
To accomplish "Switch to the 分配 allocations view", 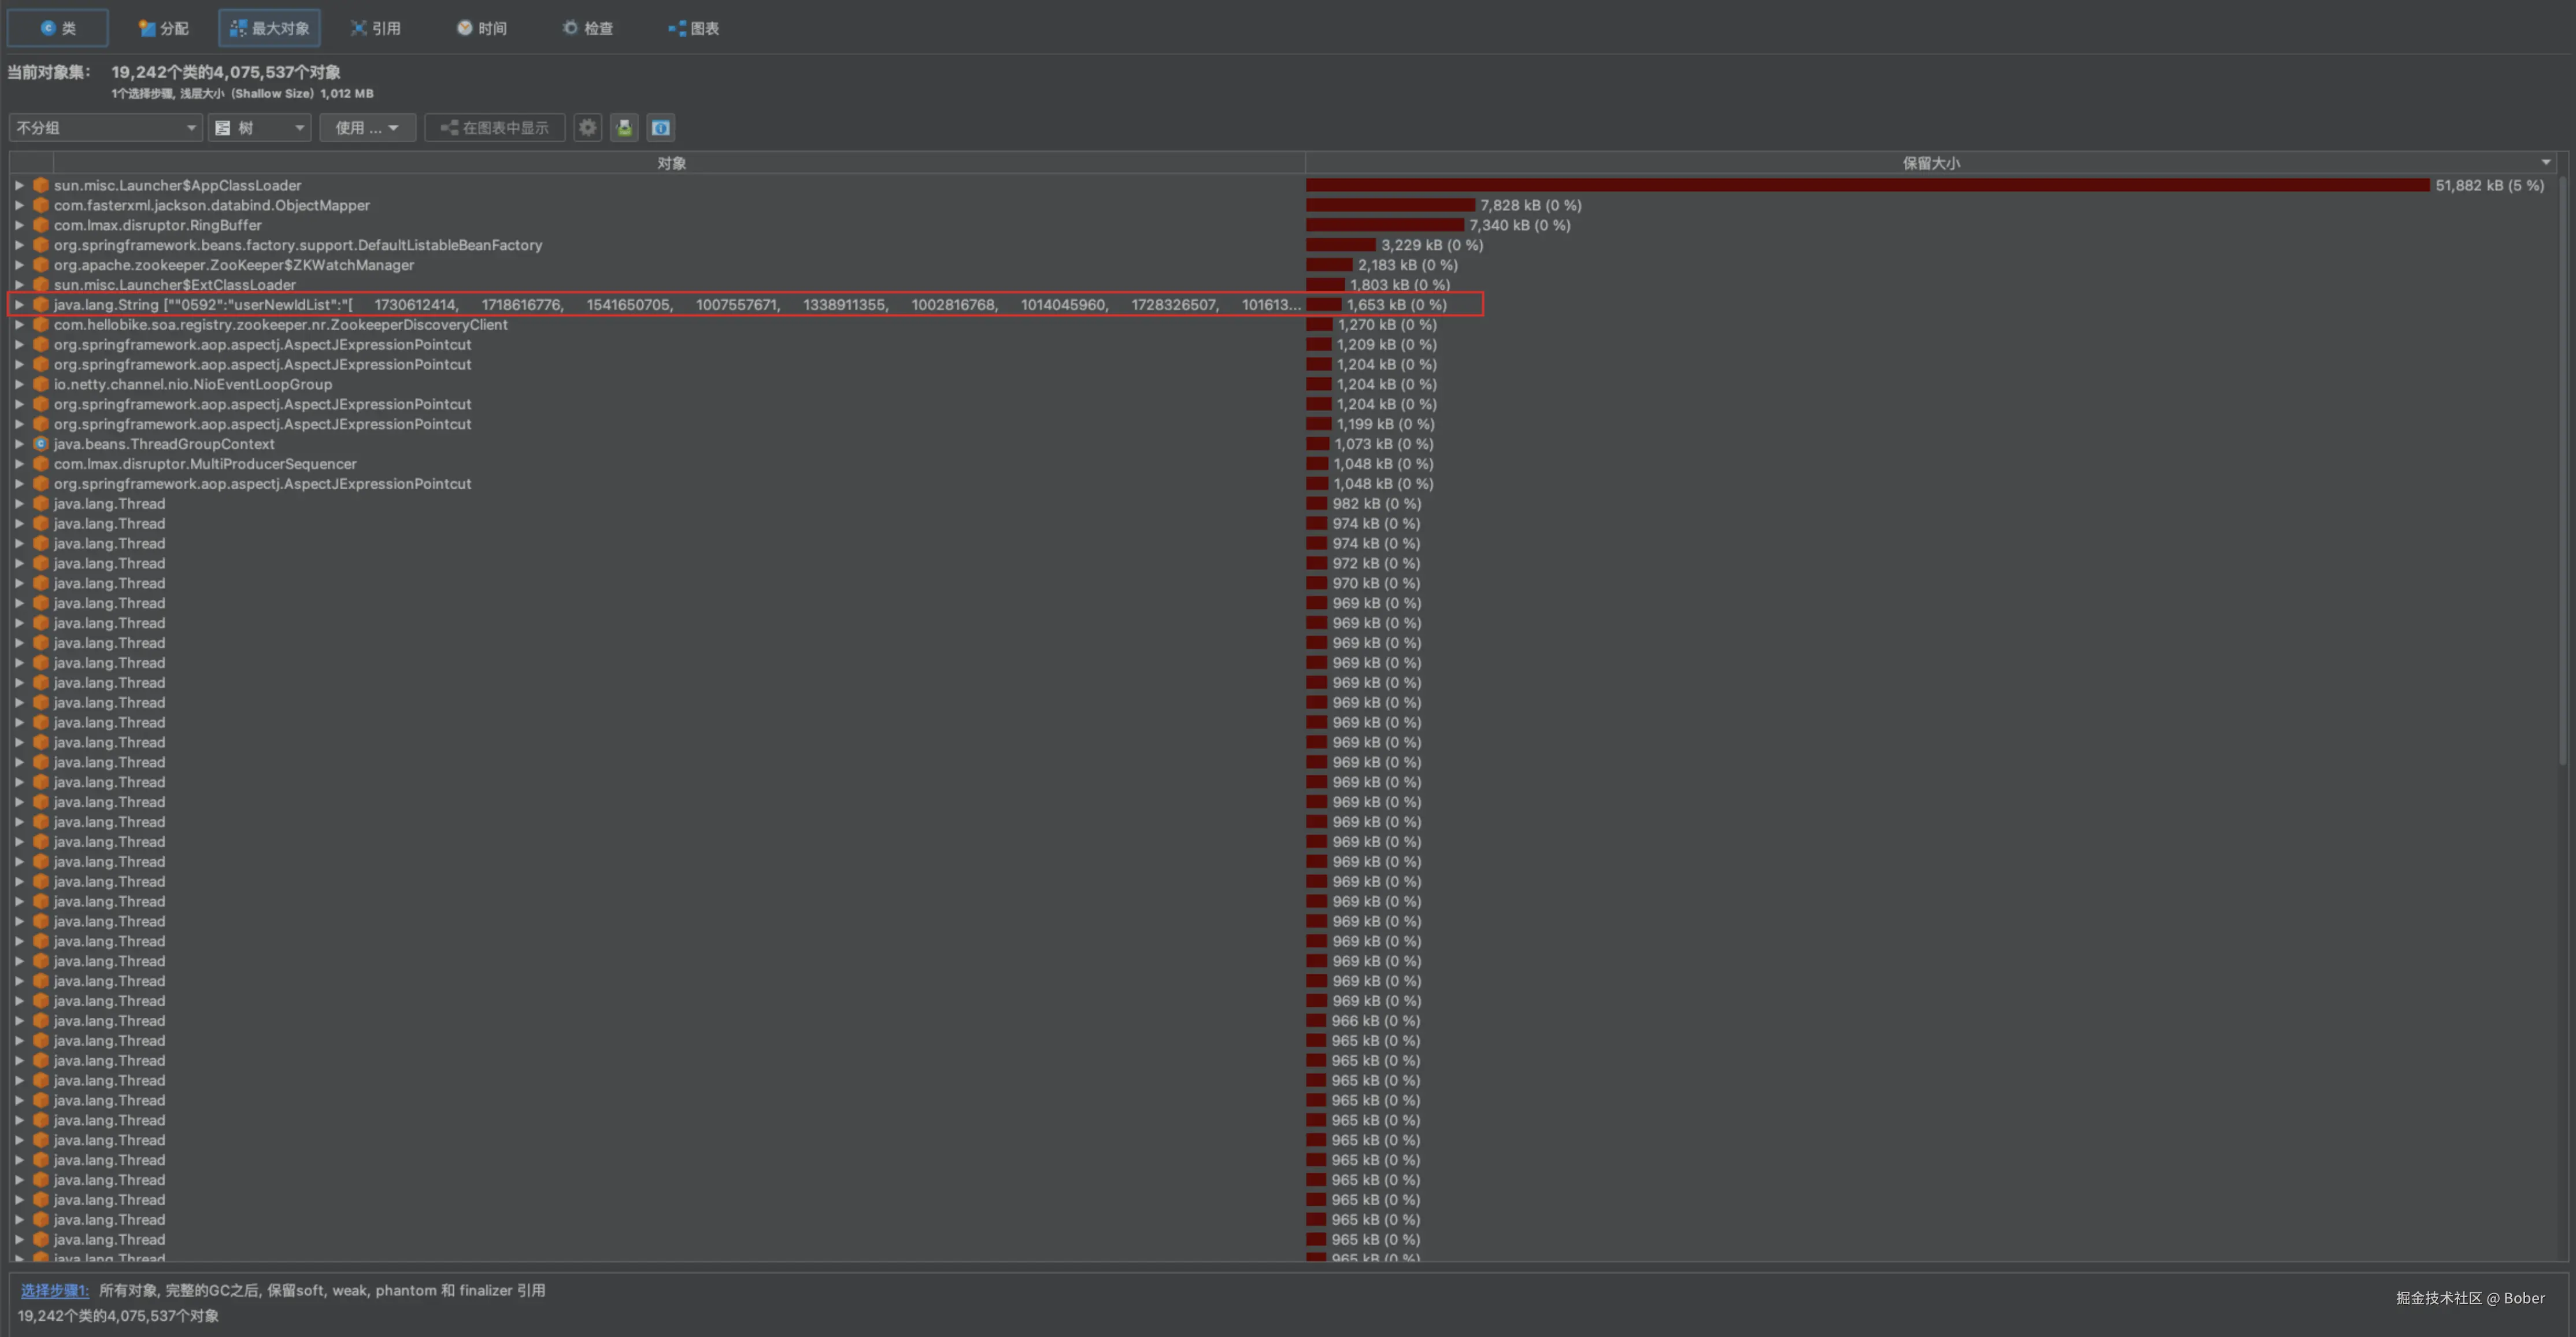I will (x=163, y=28).
